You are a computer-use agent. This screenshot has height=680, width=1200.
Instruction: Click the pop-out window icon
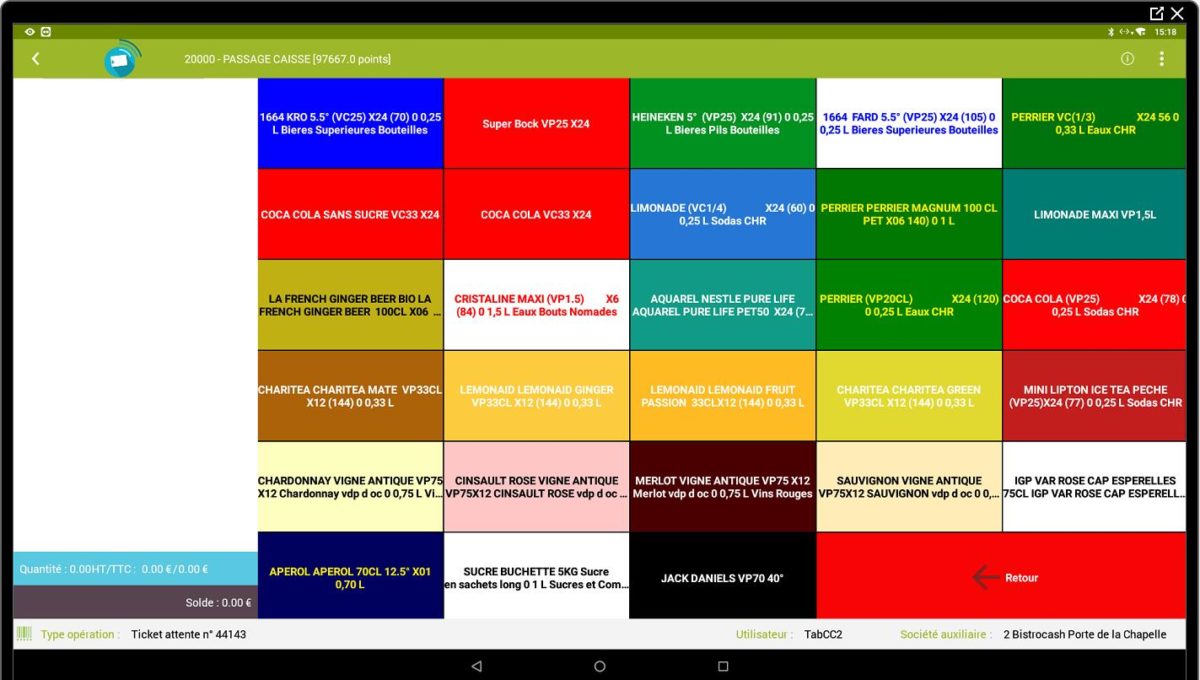point(1156,13)
